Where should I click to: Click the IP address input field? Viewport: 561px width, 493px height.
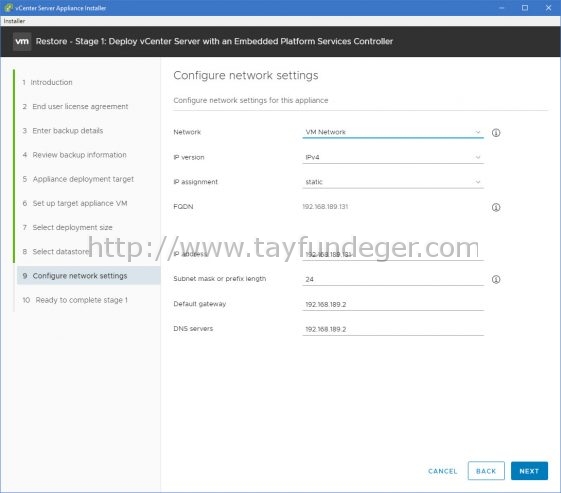pos(393,254)
